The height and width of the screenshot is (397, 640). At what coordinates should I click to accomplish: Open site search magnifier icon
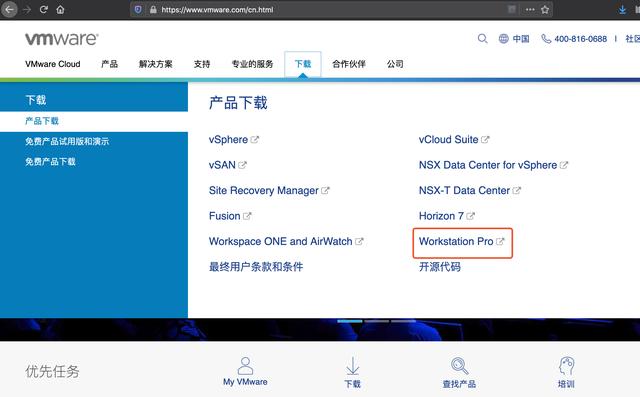(482, 39)
